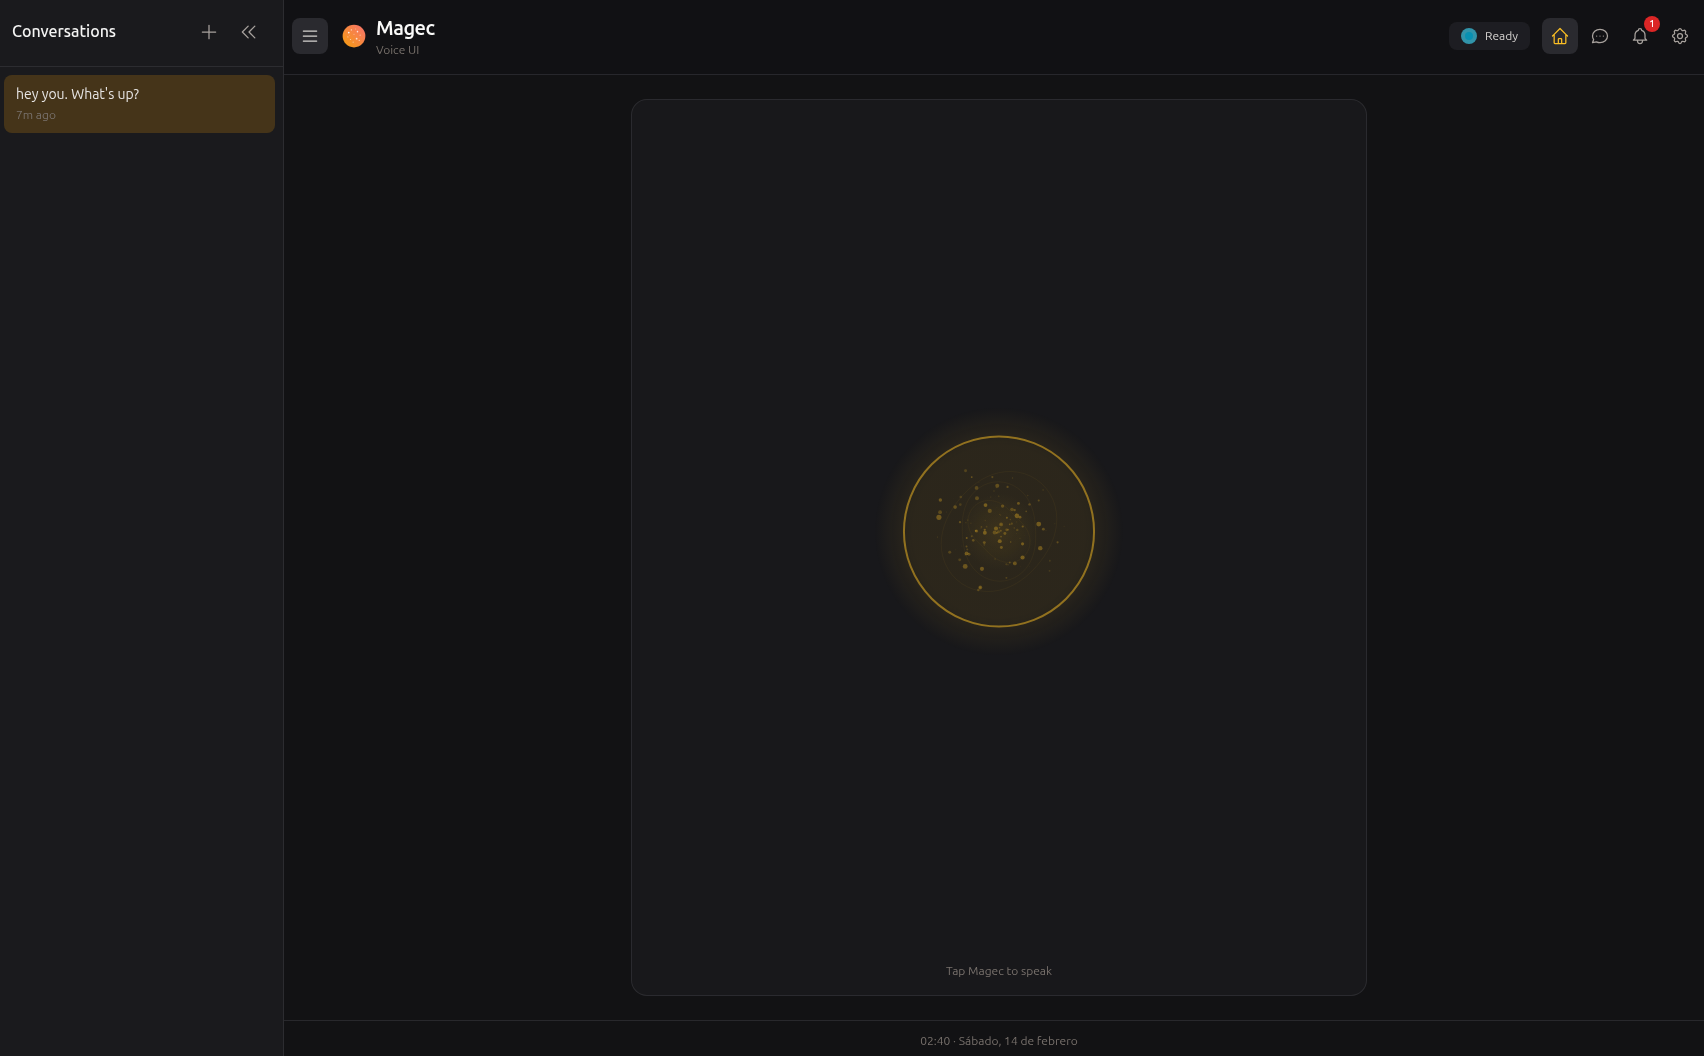This screenshot has width=1704, height=1056.
Task: Click the Voice UI label under Magec
Action: coord(397,49)
